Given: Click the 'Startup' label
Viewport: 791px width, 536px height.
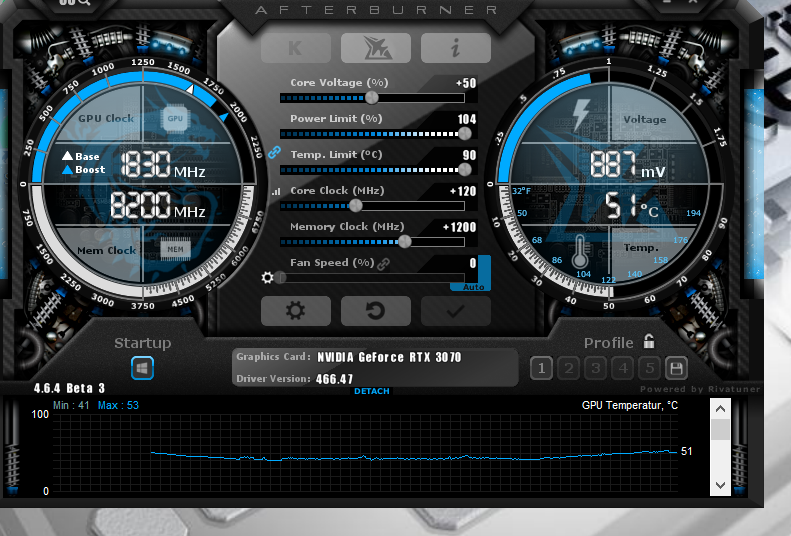Looking at the screenshot, I should [142, 343].
